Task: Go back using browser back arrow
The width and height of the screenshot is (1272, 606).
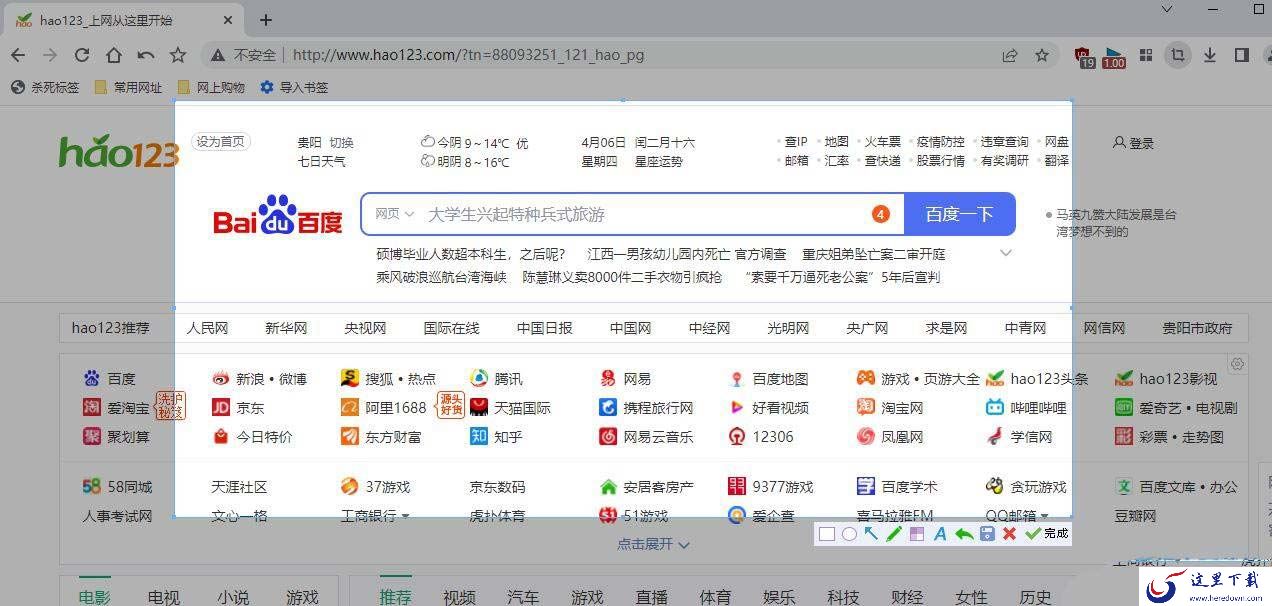Action: point(18,55)
